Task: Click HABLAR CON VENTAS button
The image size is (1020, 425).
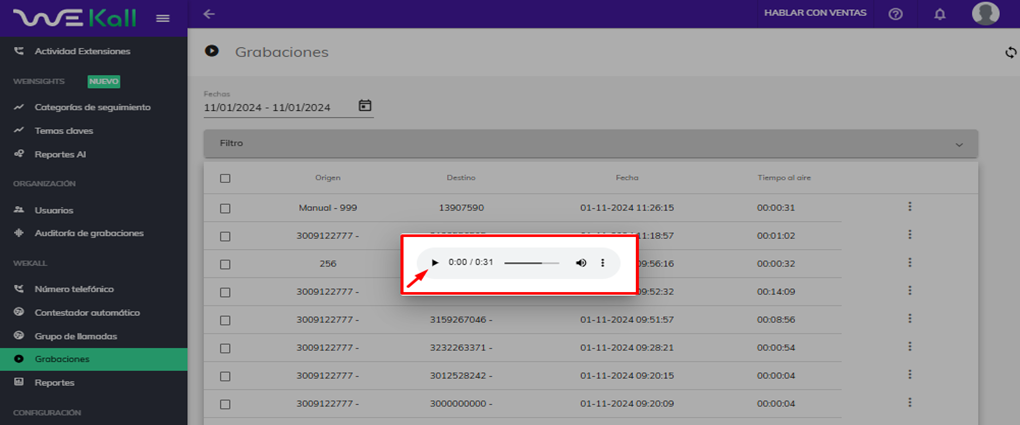Action: pos(815,13)
